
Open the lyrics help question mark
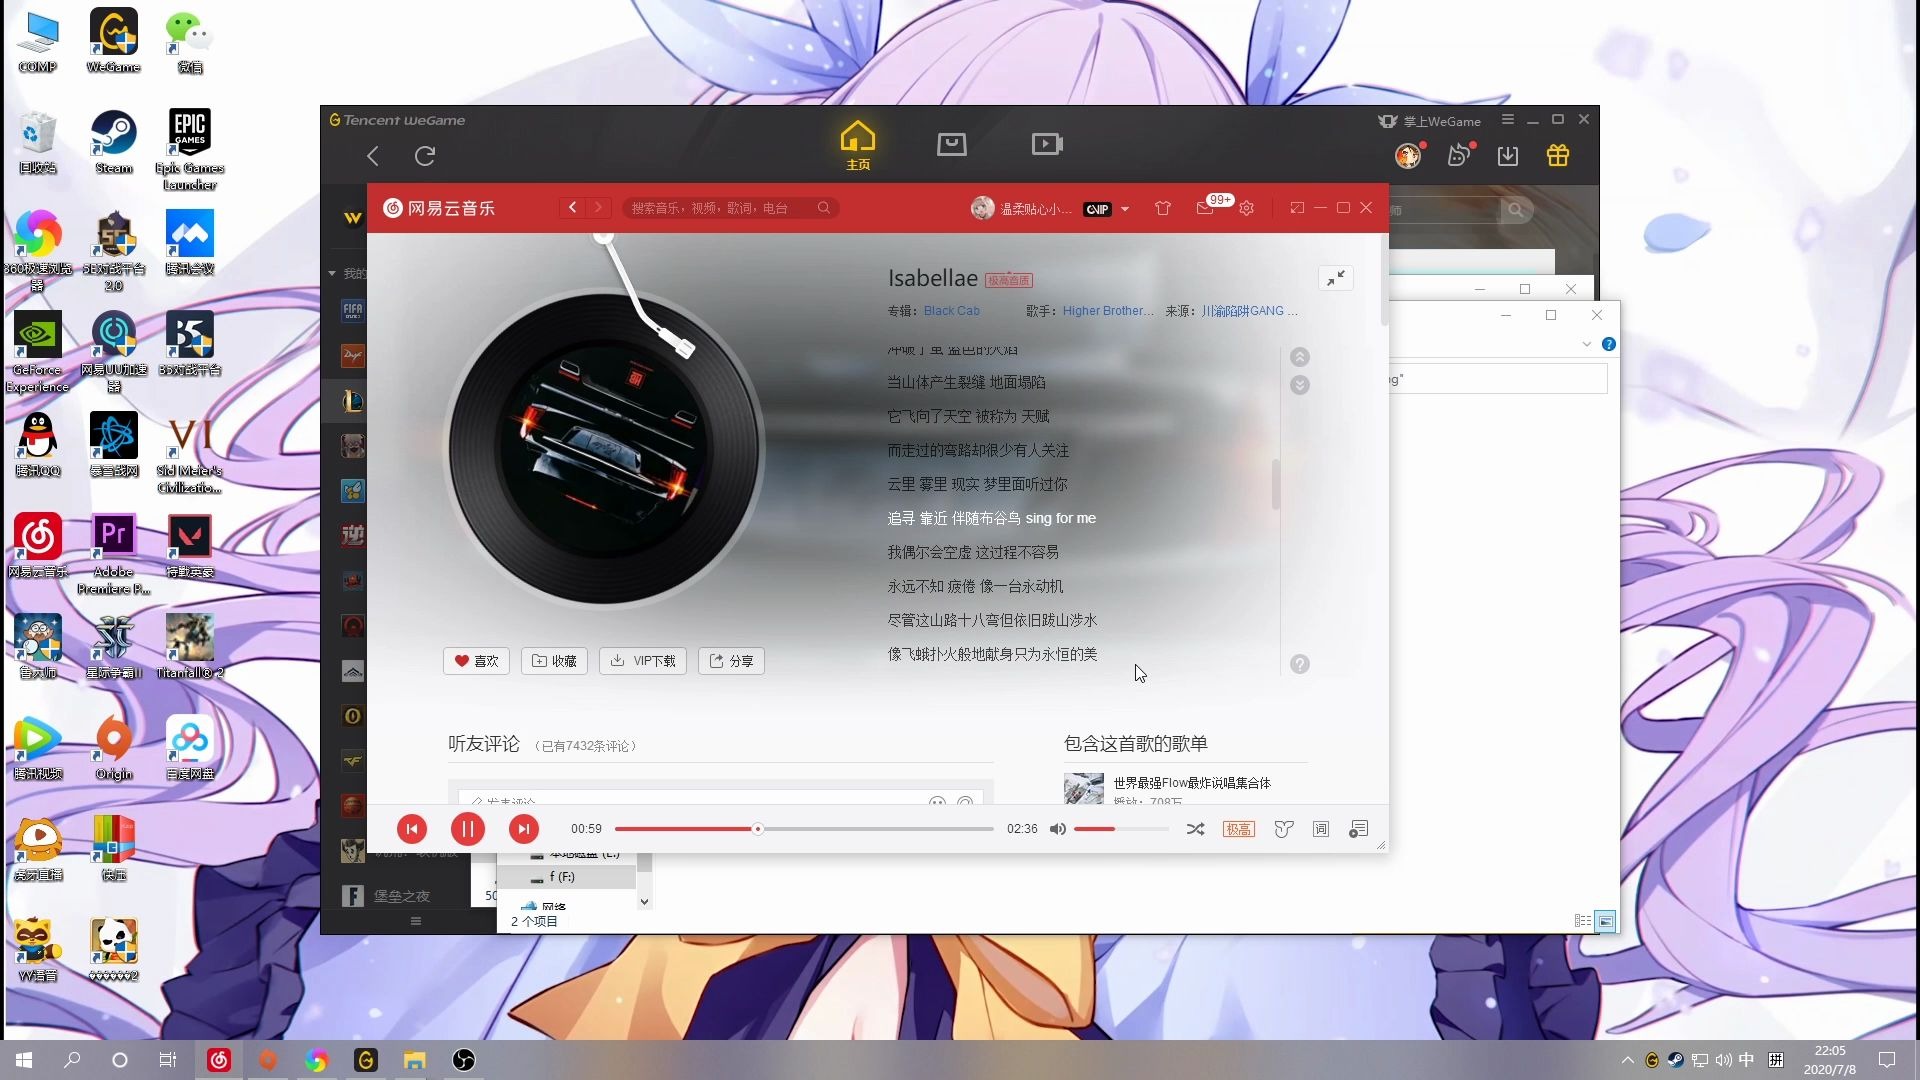click(x=1299, y=664)
